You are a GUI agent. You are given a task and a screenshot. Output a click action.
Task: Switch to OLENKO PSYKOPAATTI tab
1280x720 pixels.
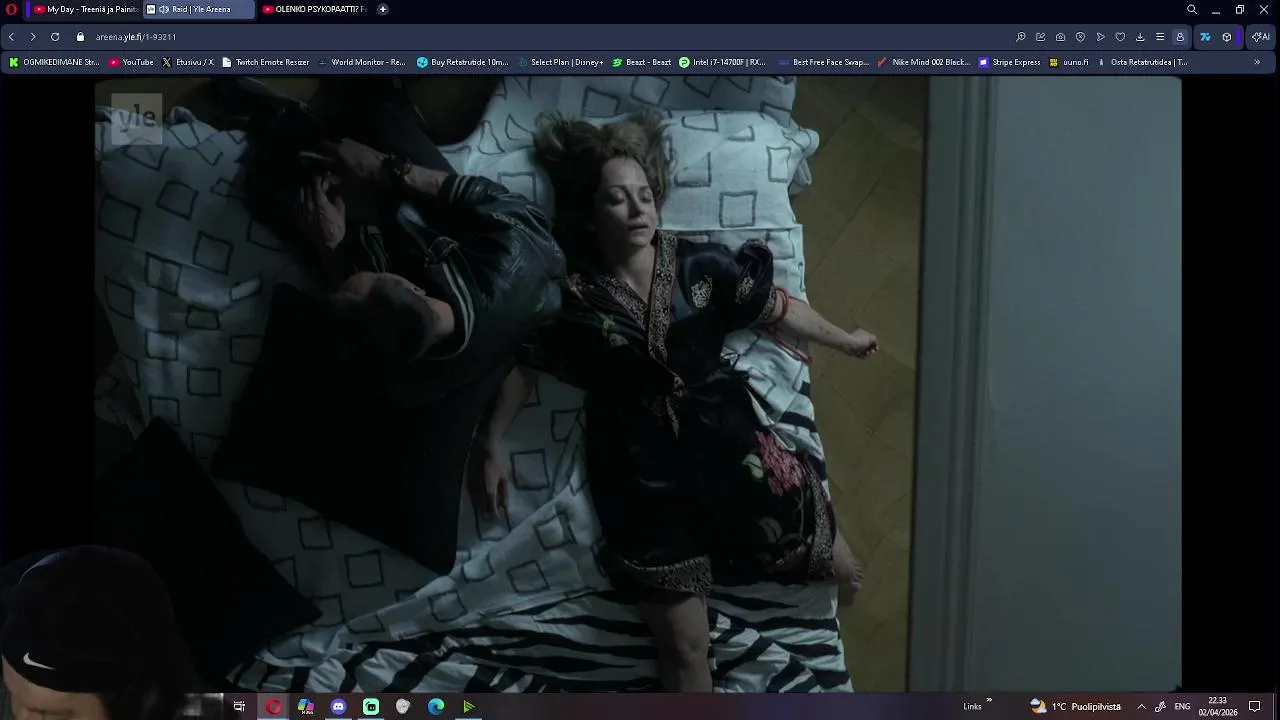coord(314,9)
